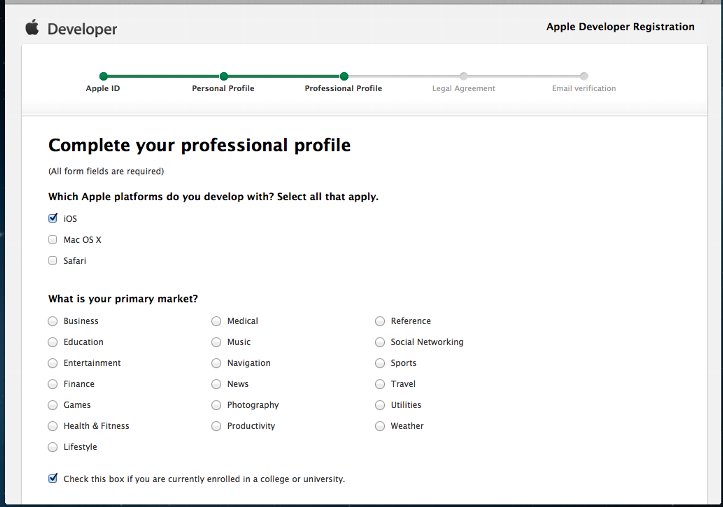Choose Utilities as primary market

click(x=380, y=405)
